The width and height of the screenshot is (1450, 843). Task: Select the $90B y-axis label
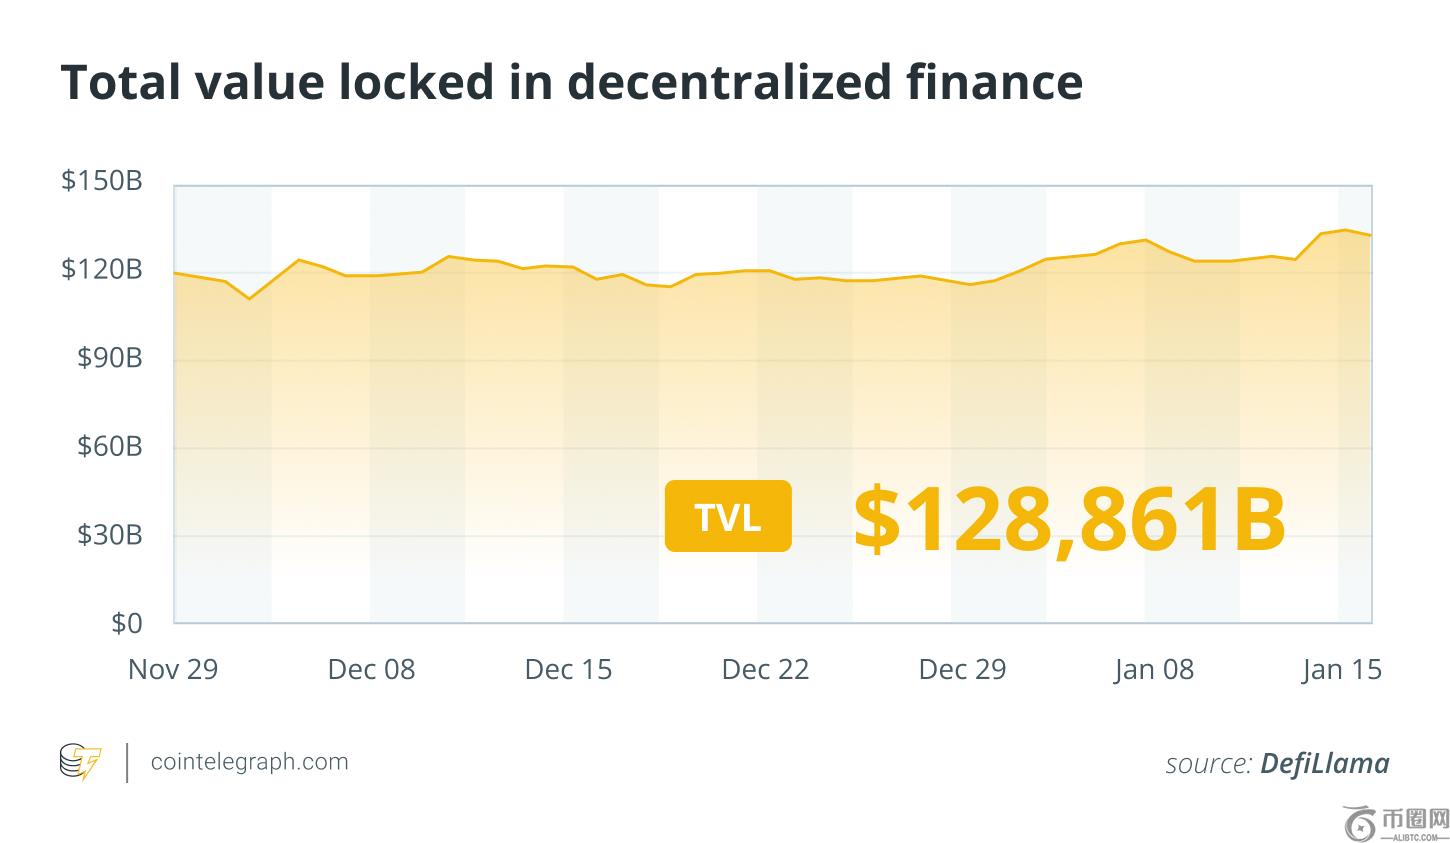(x=110, y=358)
